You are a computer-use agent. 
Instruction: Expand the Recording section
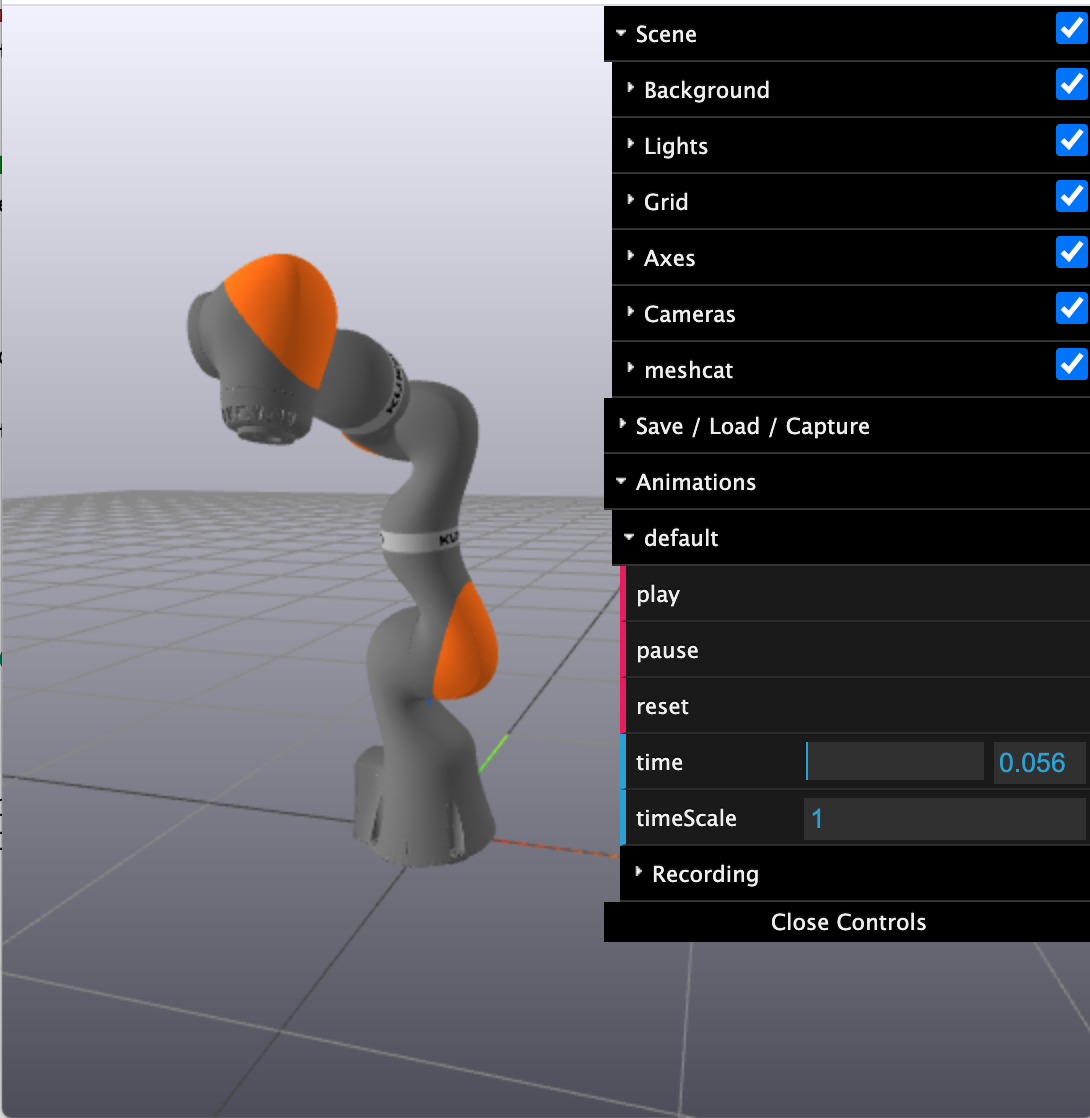[703, 874]
